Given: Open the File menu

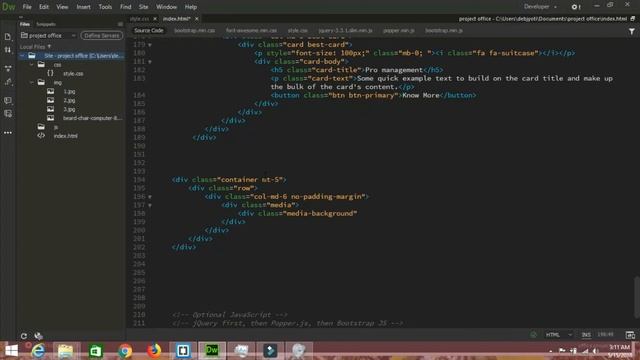Looking at the screenshot, I should pos(27,7).
